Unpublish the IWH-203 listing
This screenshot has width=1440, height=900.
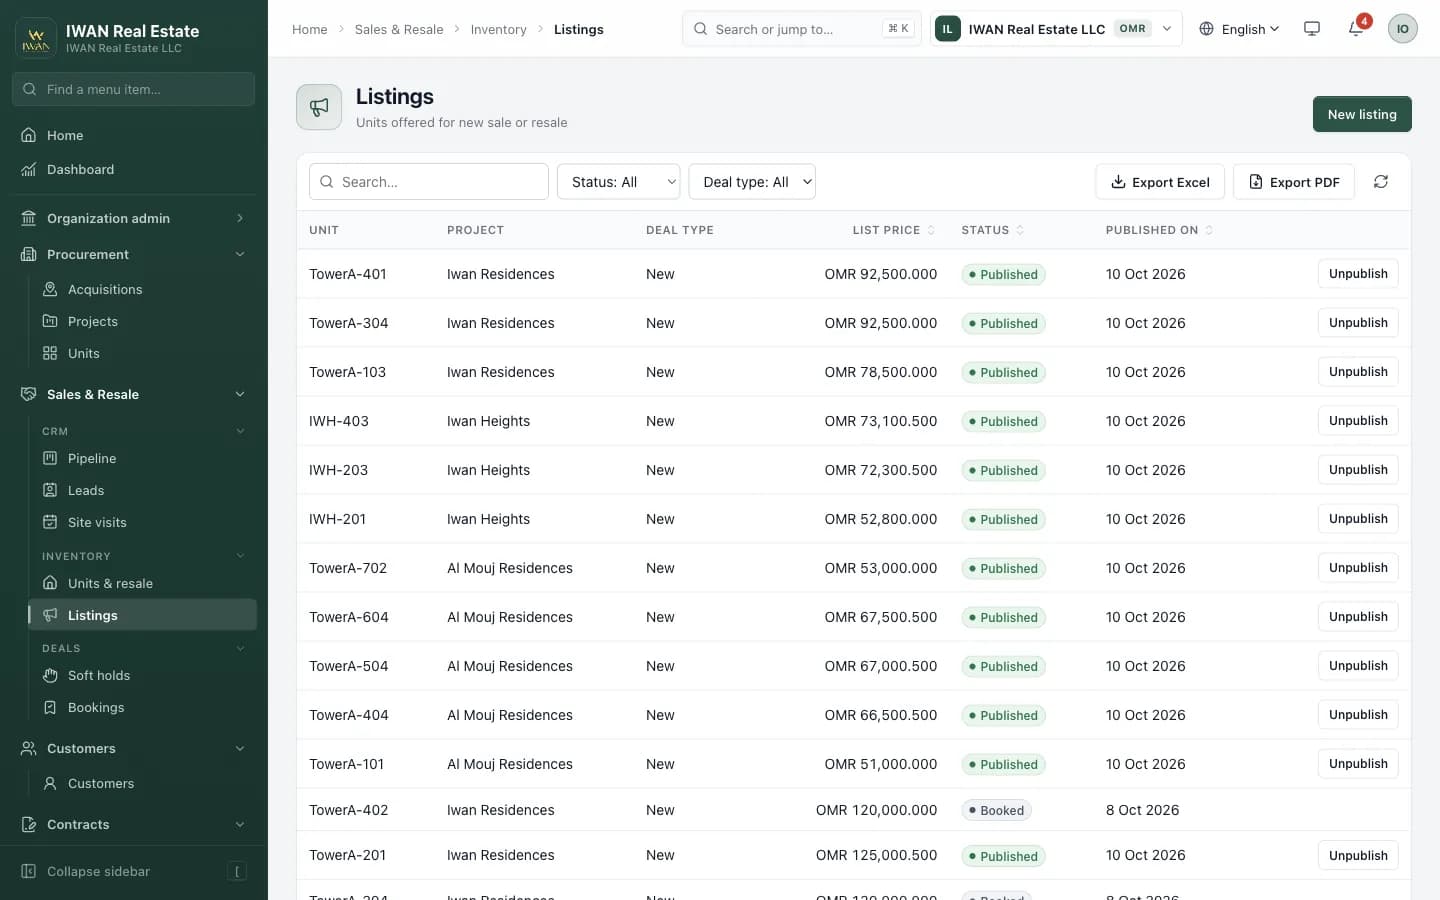coord(1358,470)
